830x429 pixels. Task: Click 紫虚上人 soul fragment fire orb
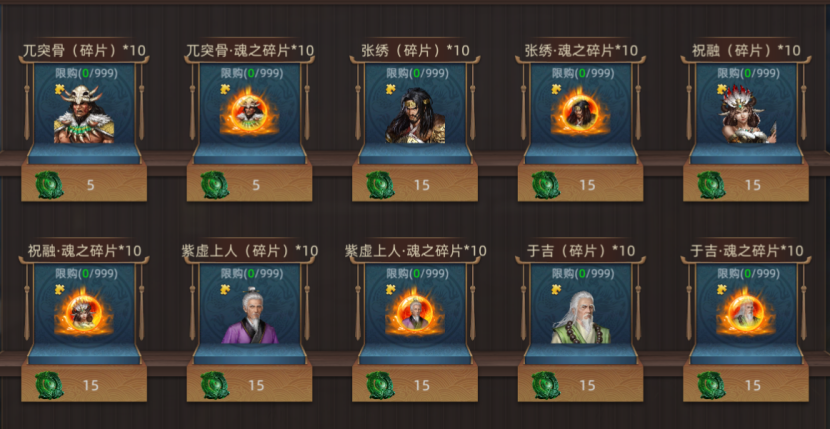click(x=415, y=314)
